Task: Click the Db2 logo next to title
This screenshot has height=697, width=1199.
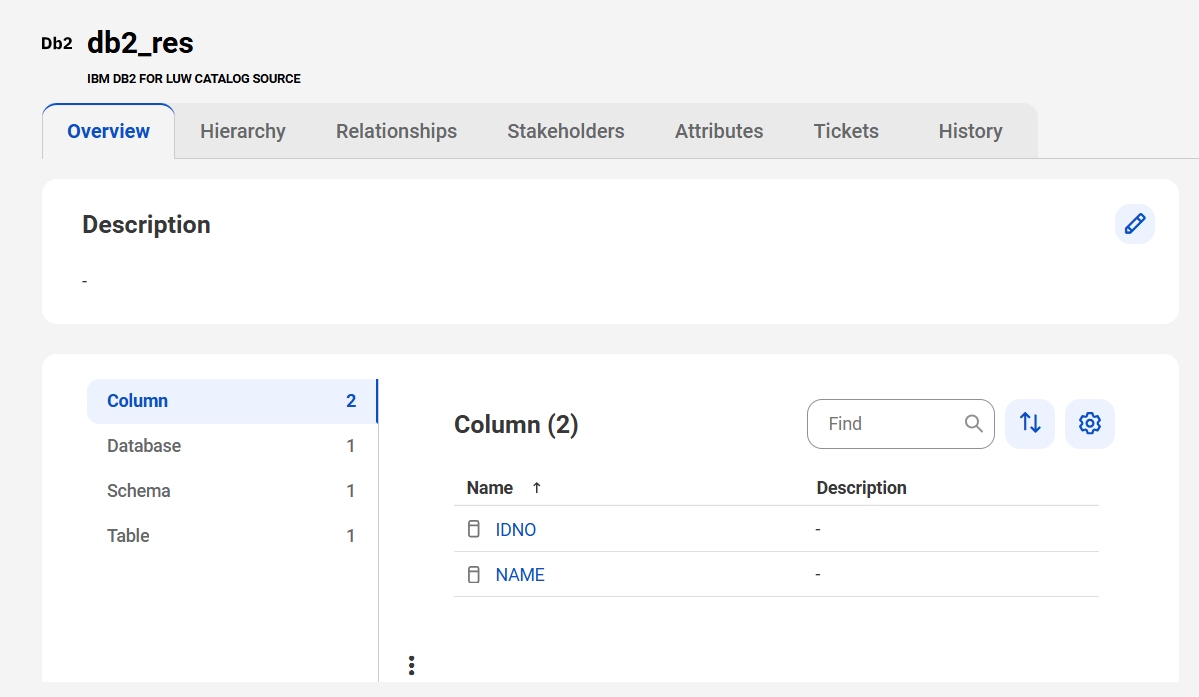Action: point(57,44)
